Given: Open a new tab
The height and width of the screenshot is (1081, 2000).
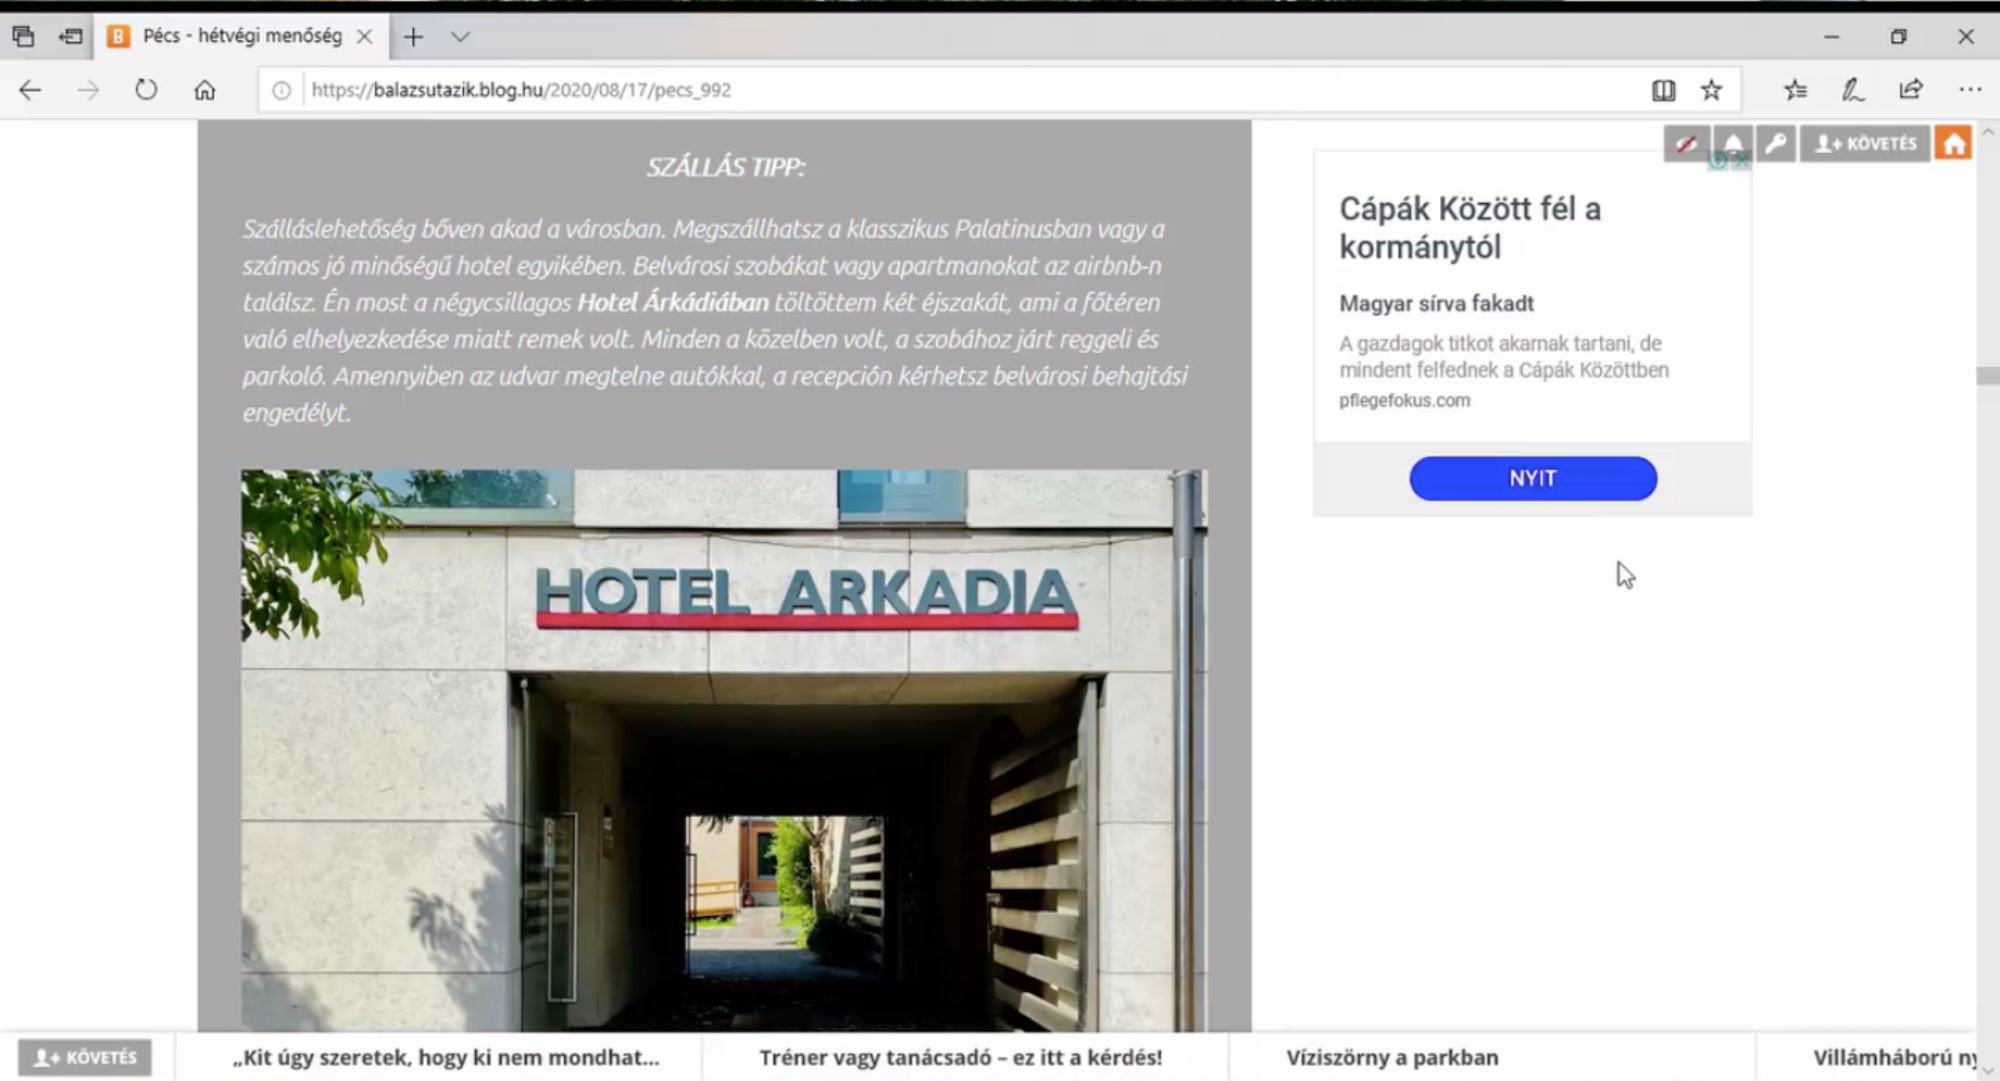Looking at the screenshot, I should [413, 37].
